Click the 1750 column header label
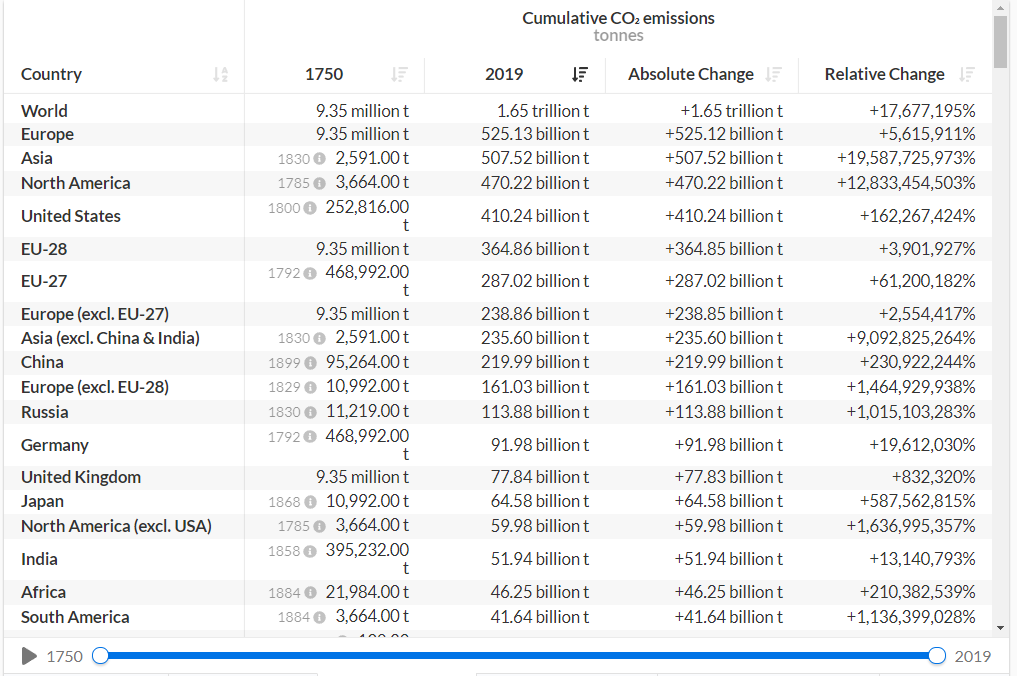The height and width of the screenshot is (676, 1017). click(x=324, y=75)
